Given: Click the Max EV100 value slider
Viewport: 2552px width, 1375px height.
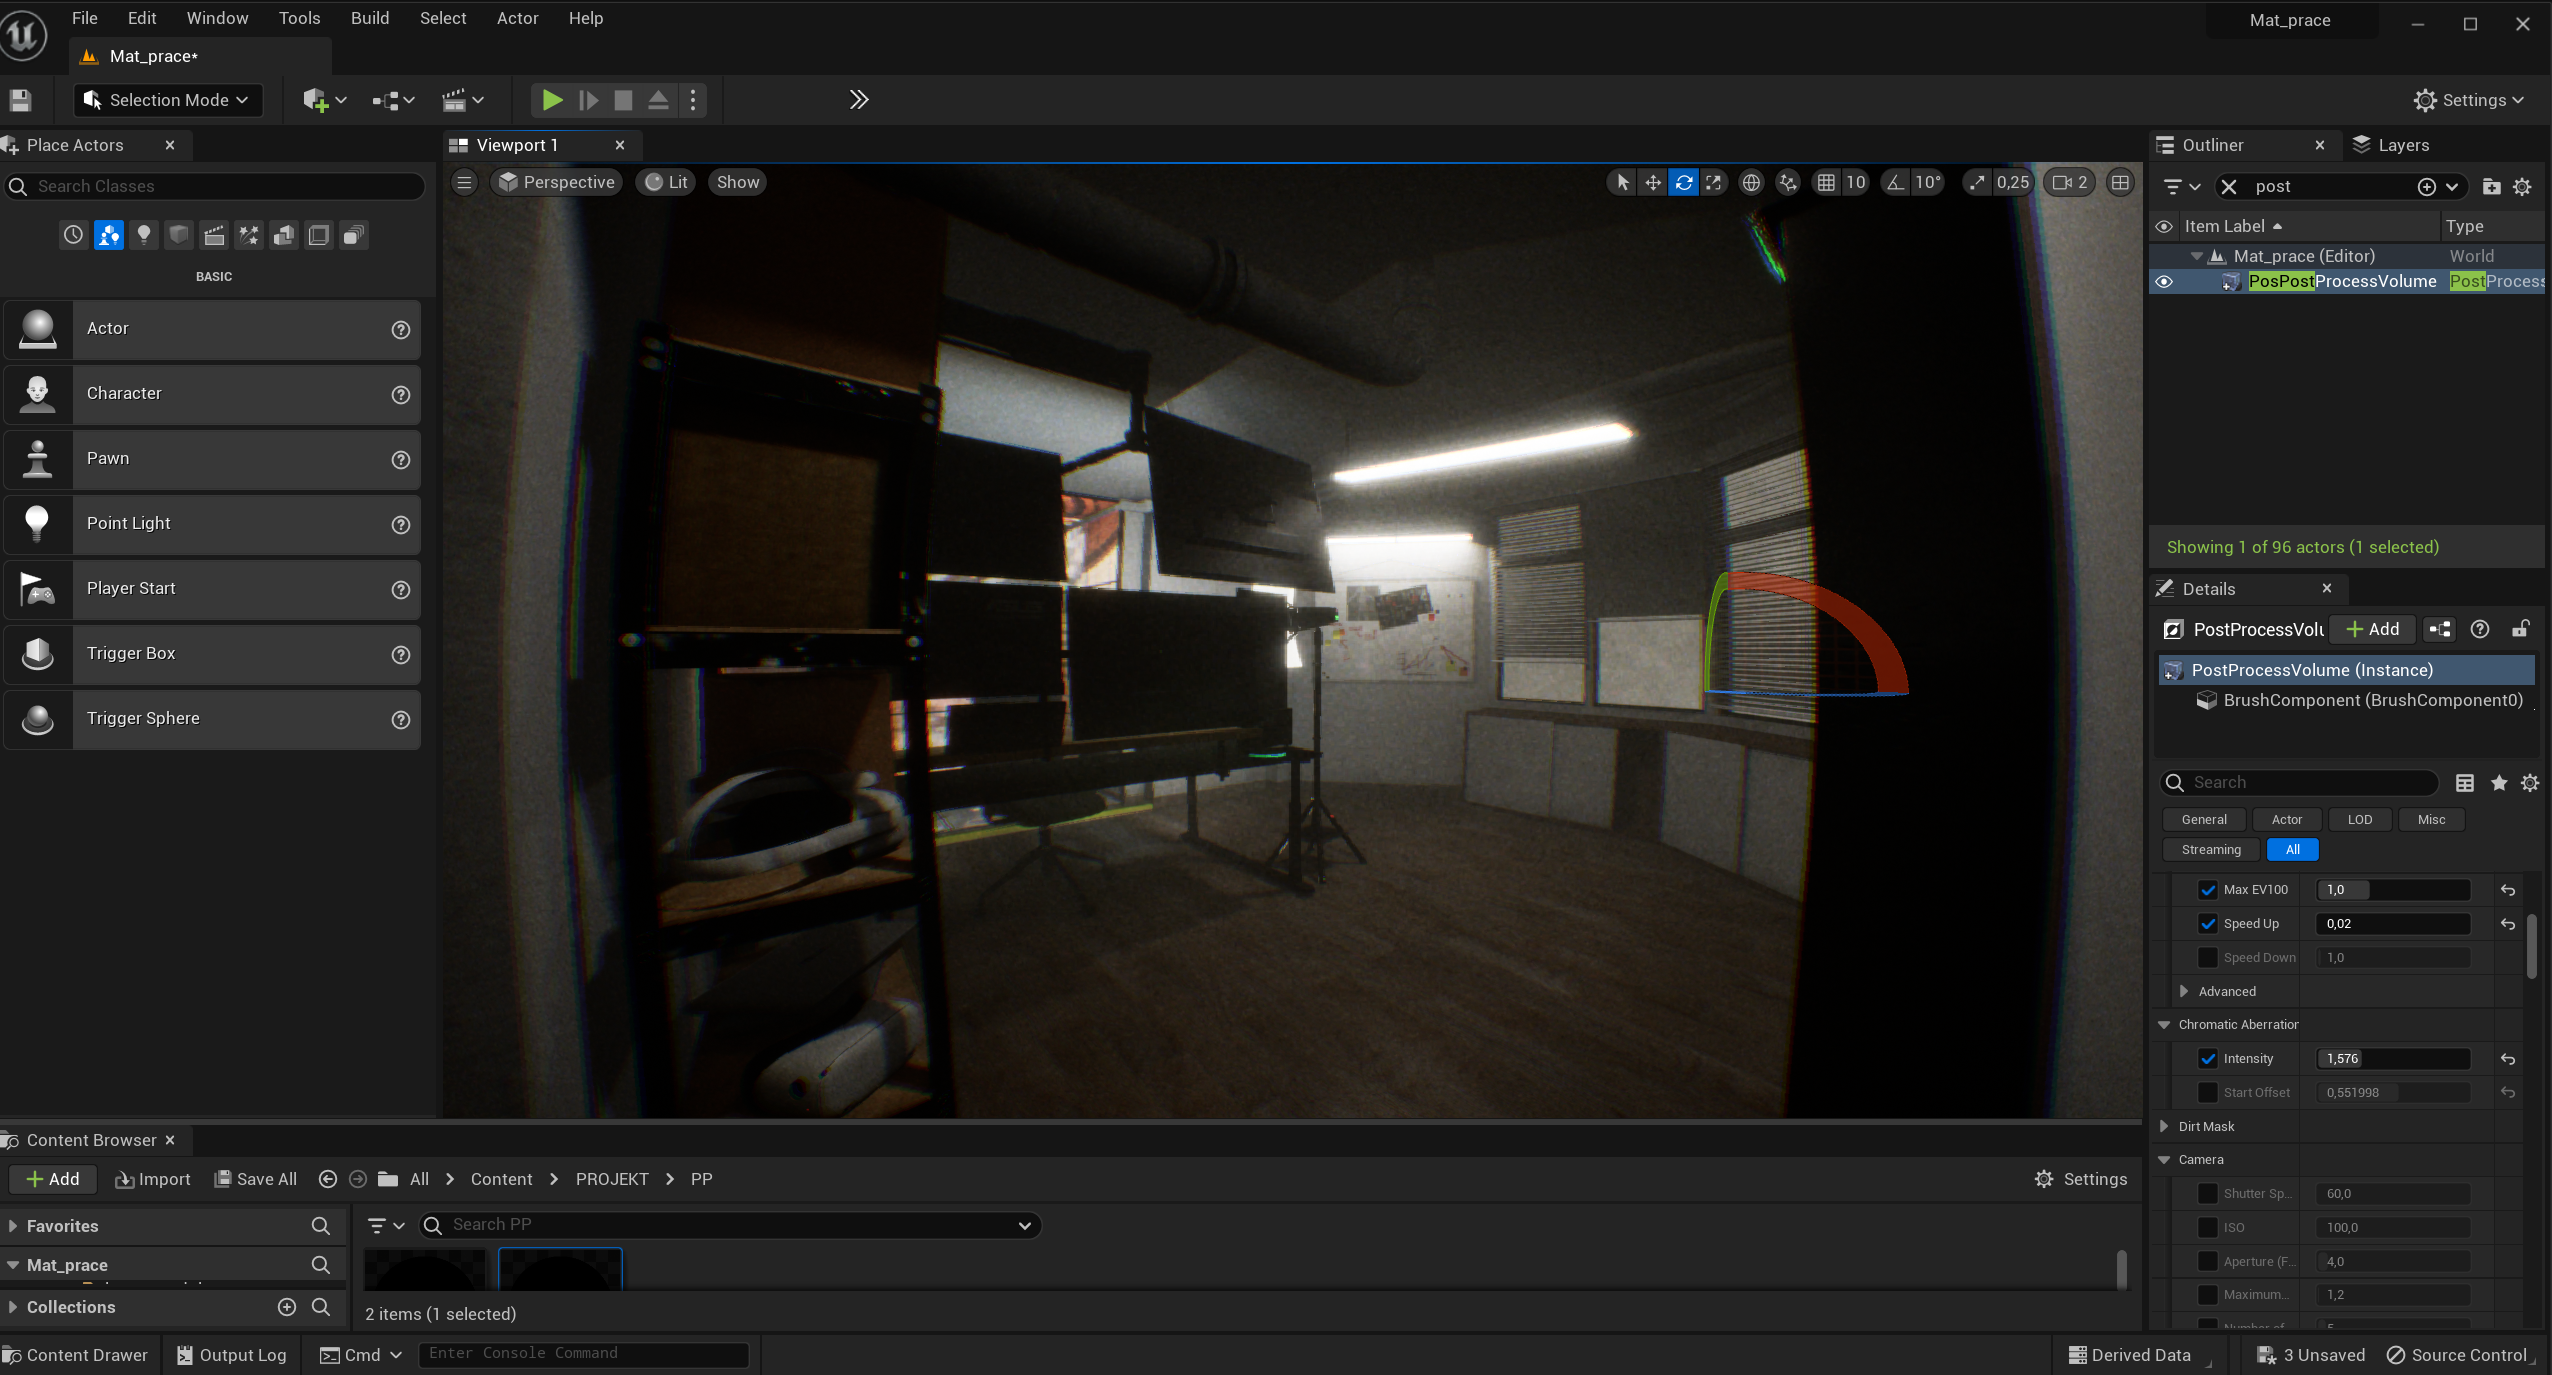Looking at the screenshot, I should [x=2393, y=890].
